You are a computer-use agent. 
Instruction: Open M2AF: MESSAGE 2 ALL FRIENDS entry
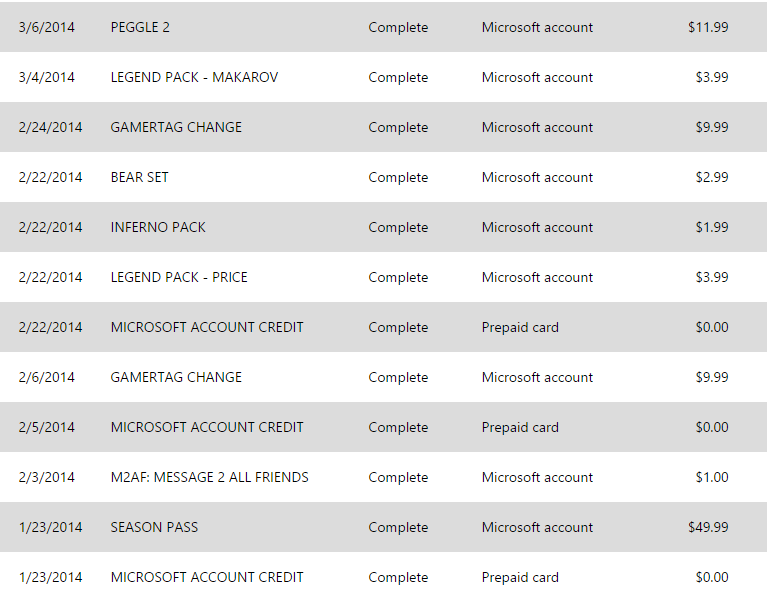[209, 477]
